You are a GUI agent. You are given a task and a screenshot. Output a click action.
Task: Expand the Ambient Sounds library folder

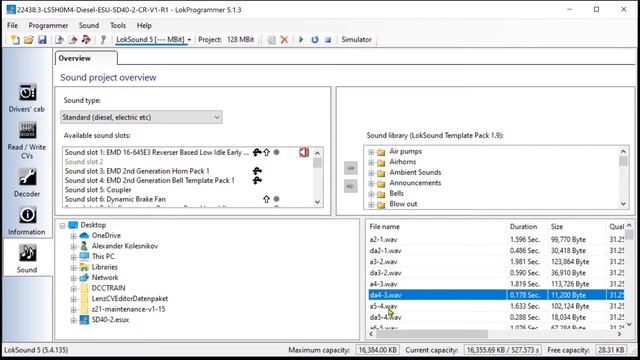click(371, 173)
